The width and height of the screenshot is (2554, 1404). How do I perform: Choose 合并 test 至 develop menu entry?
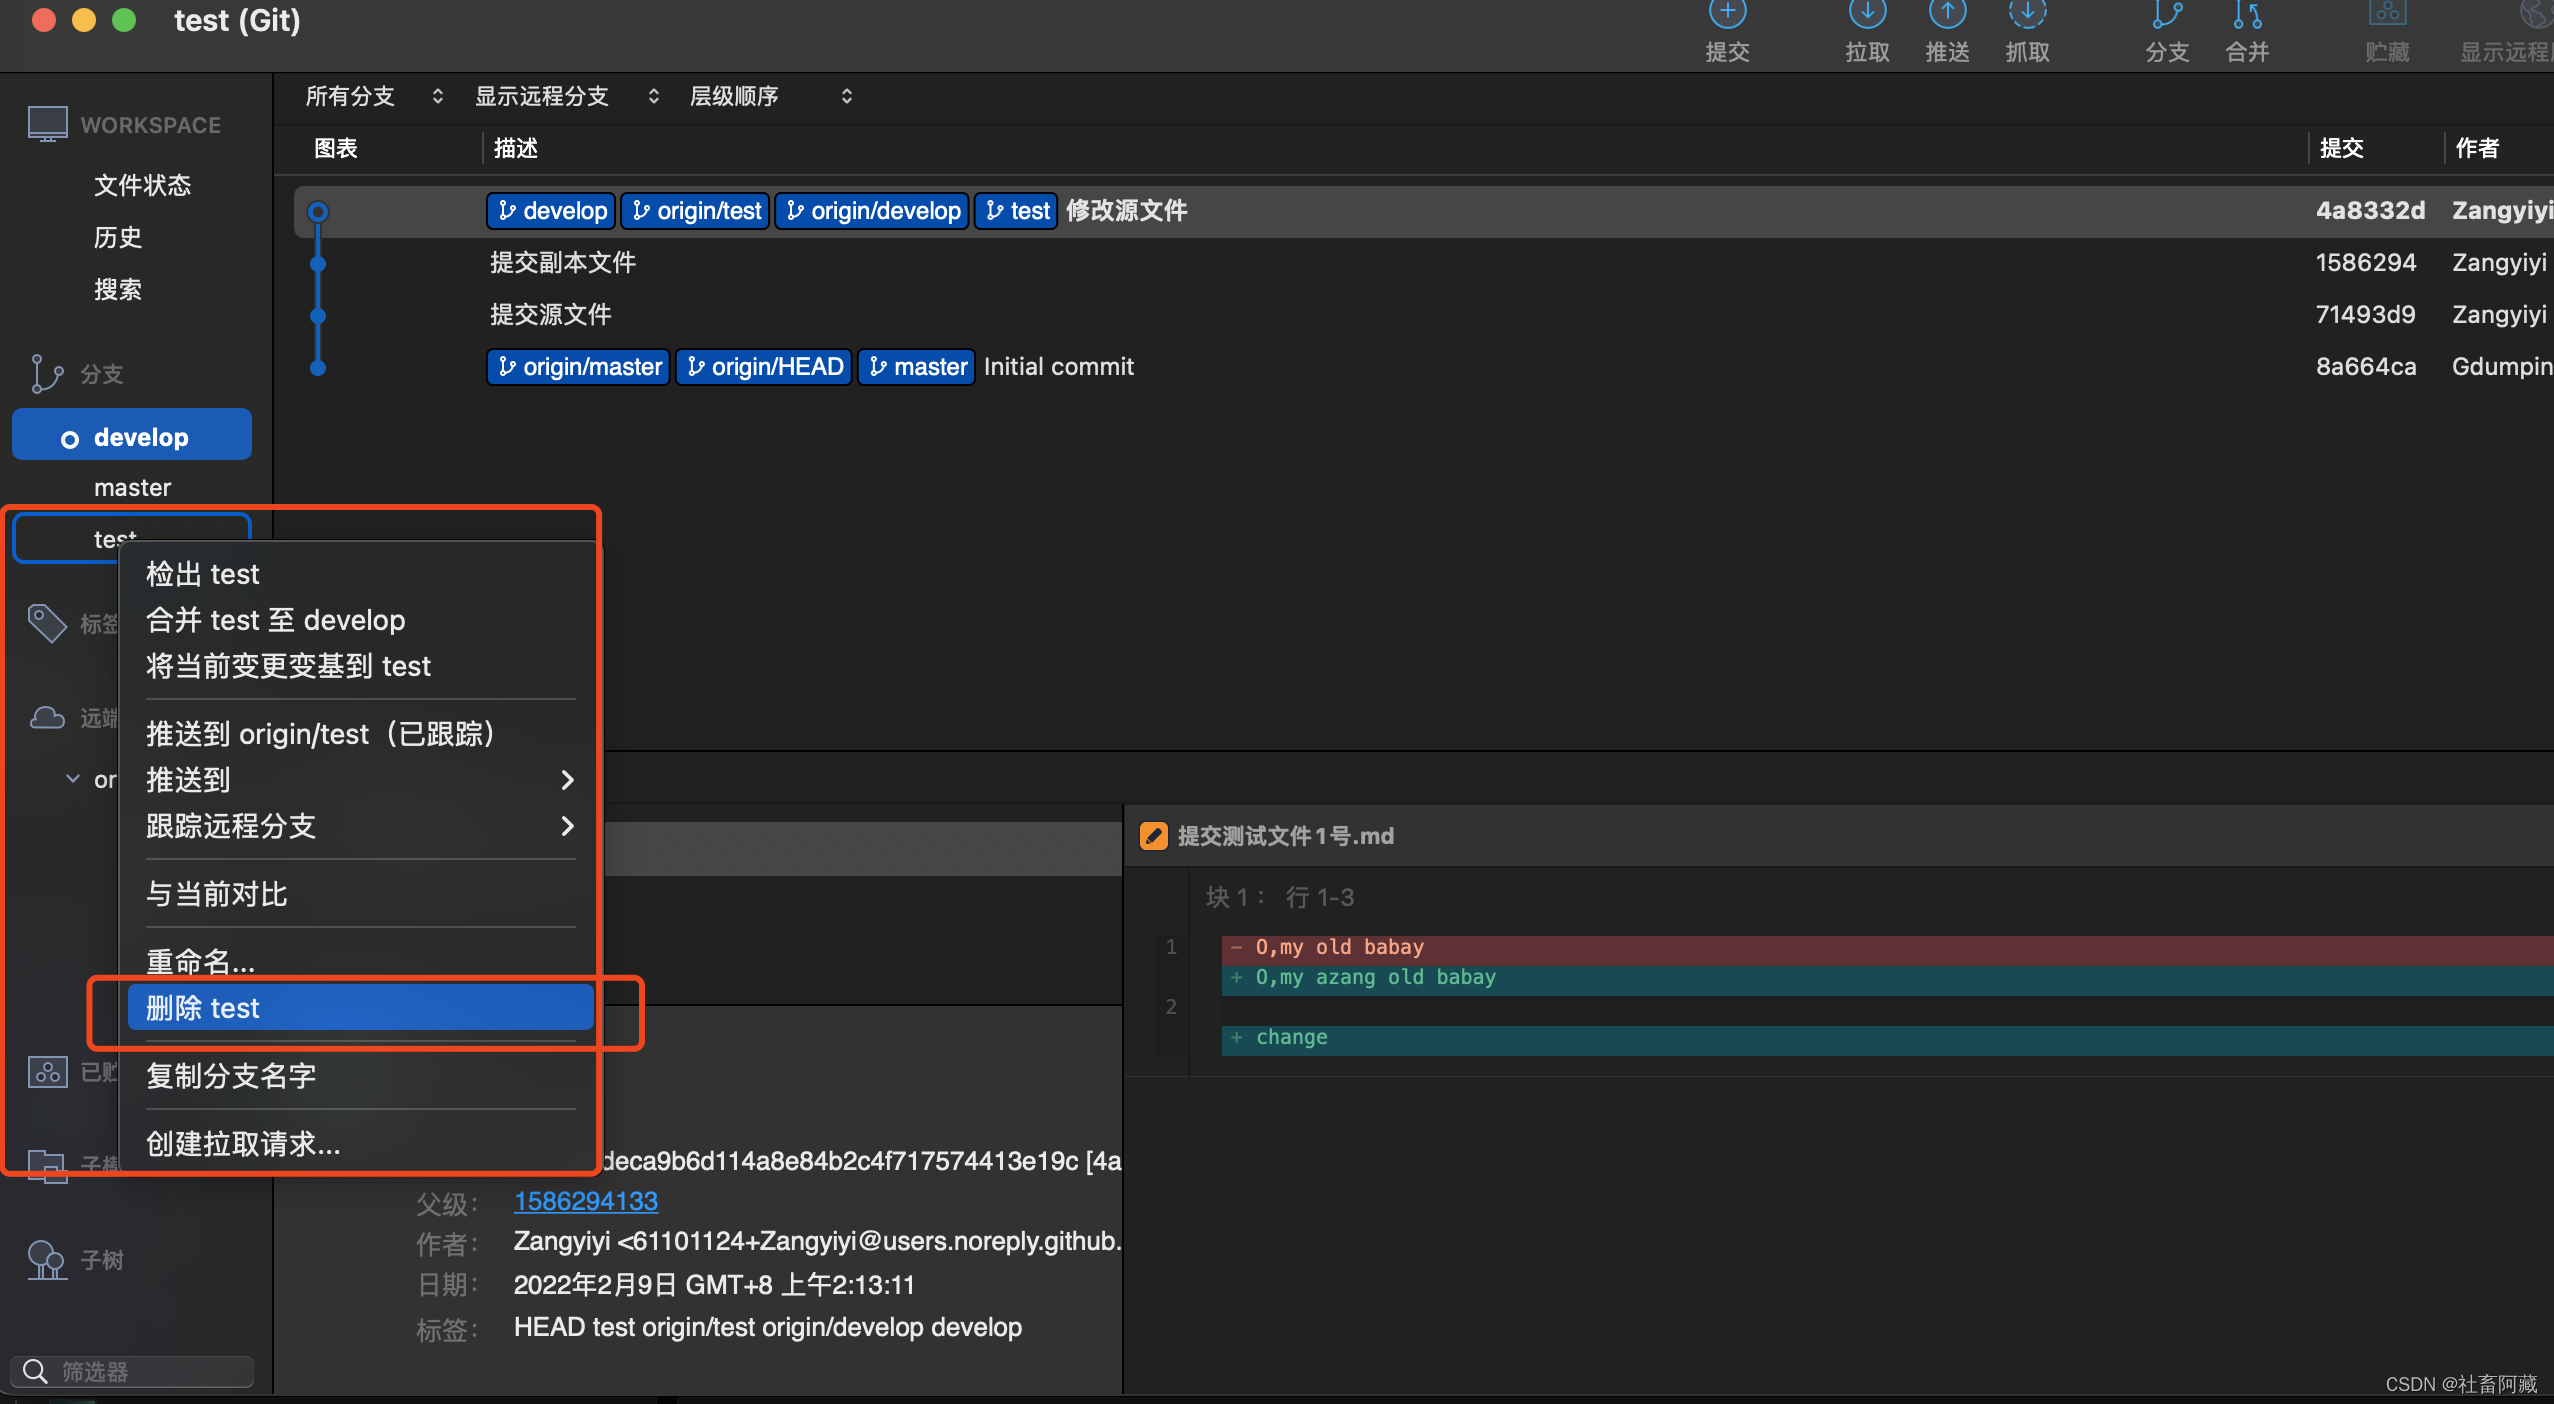(276, 620)
